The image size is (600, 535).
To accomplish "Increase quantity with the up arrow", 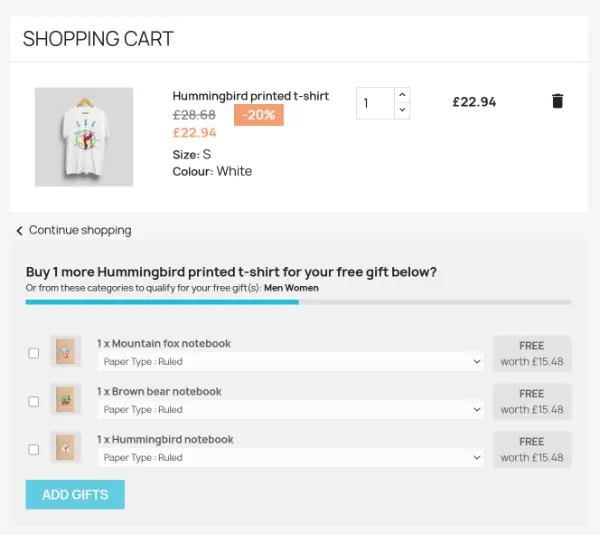I will click(x=402, y=95).
